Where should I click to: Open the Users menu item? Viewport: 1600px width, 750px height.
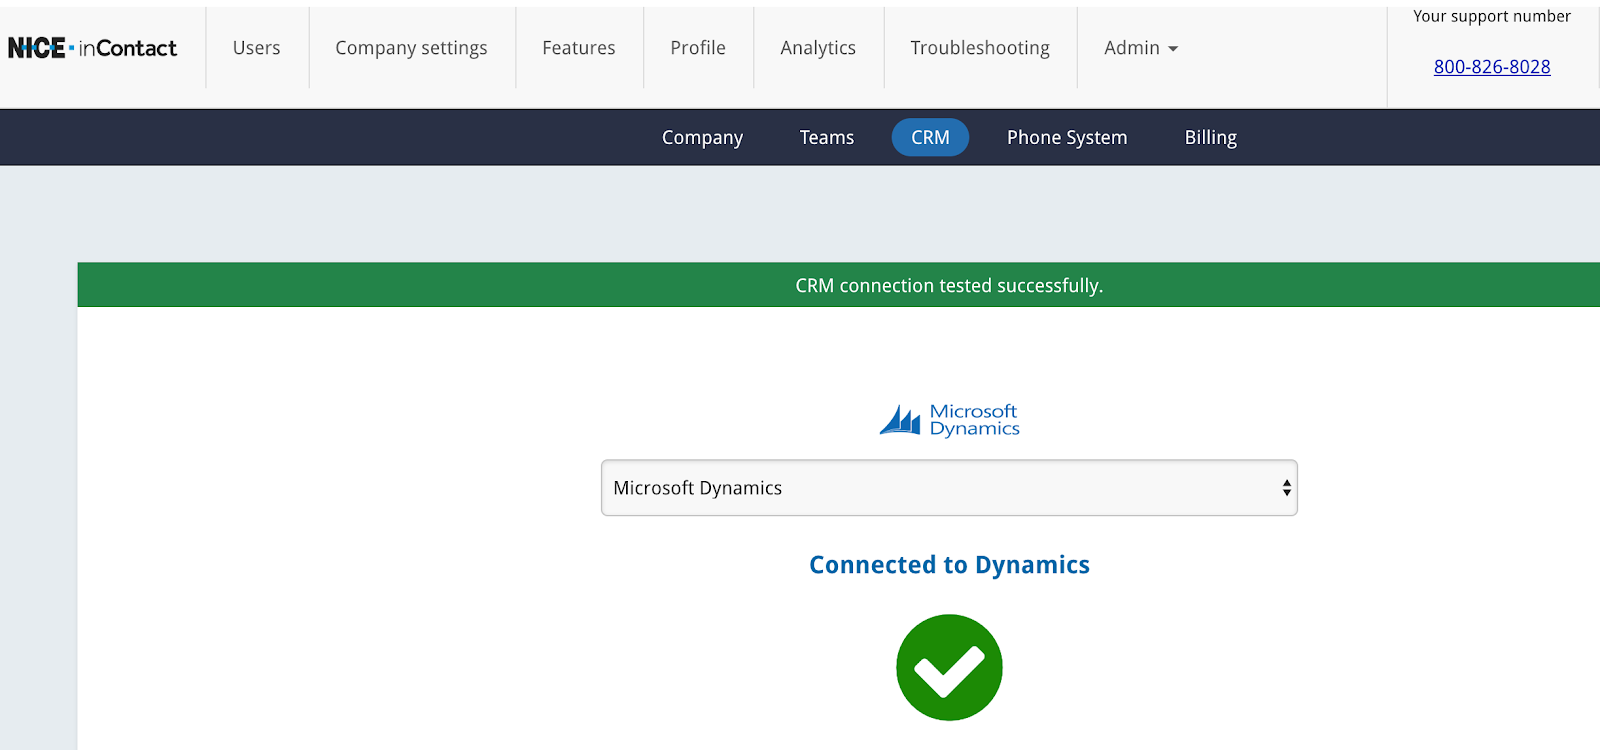(x=257, y=48)
